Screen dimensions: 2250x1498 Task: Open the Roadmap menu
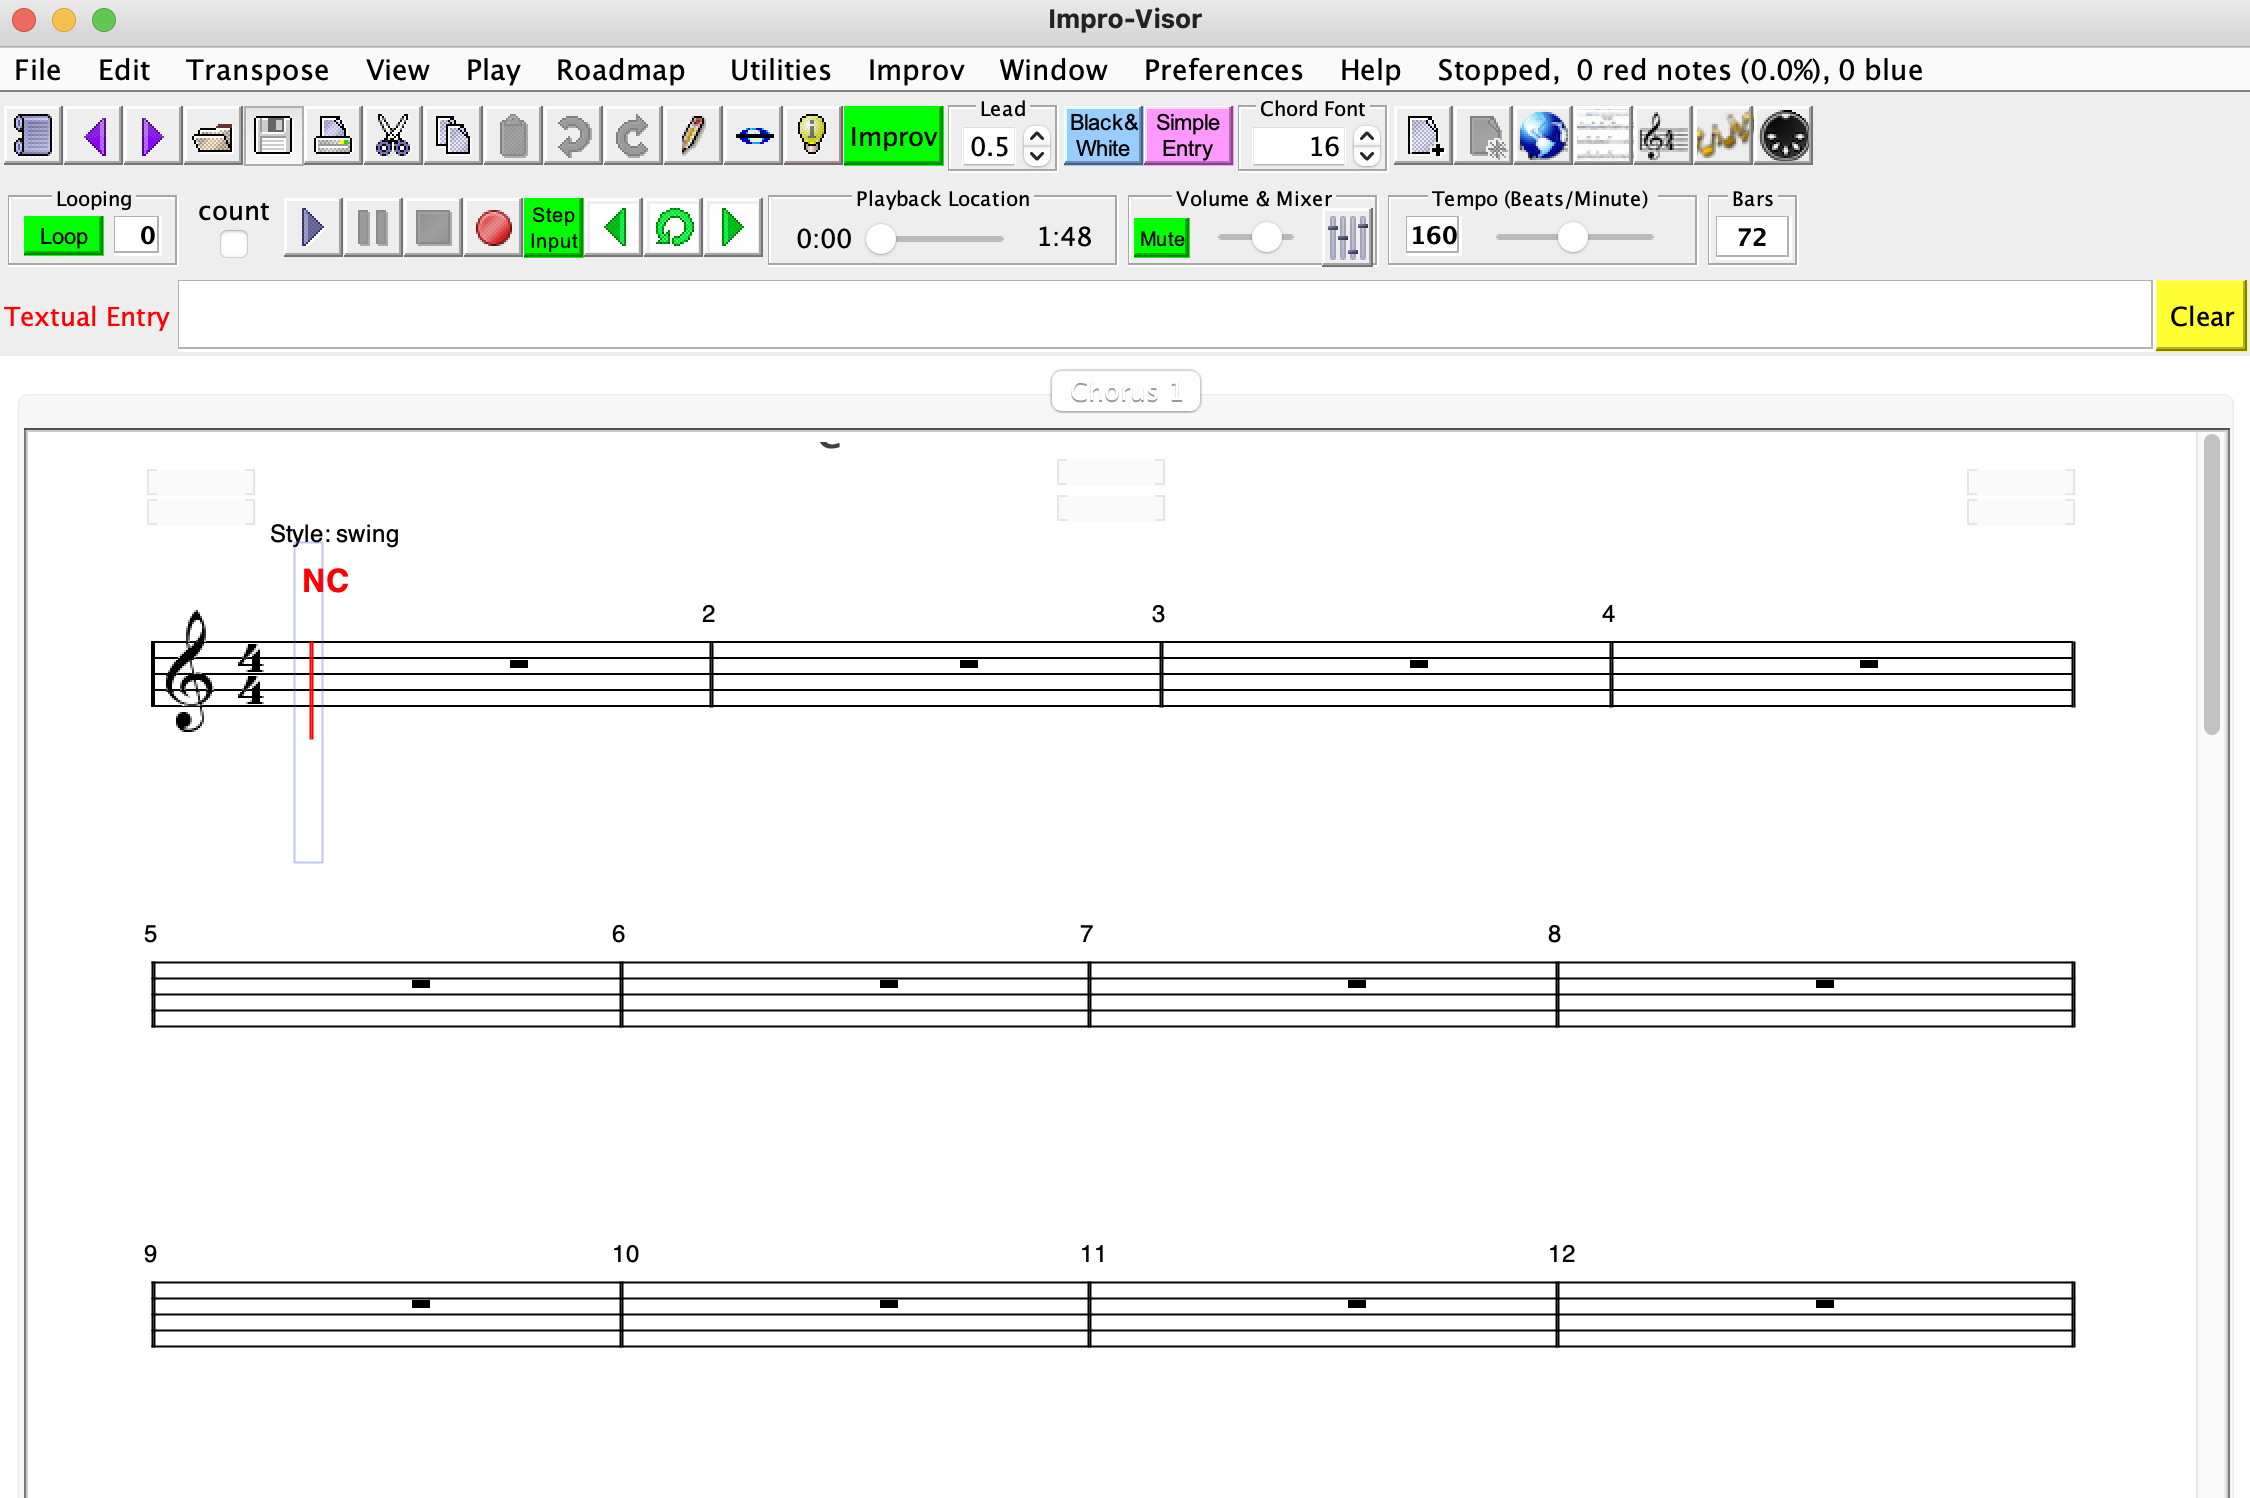620,70
